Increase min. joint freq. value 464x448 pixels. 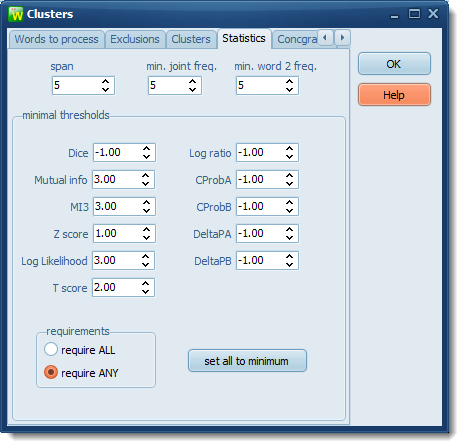(x=192, y=81)
